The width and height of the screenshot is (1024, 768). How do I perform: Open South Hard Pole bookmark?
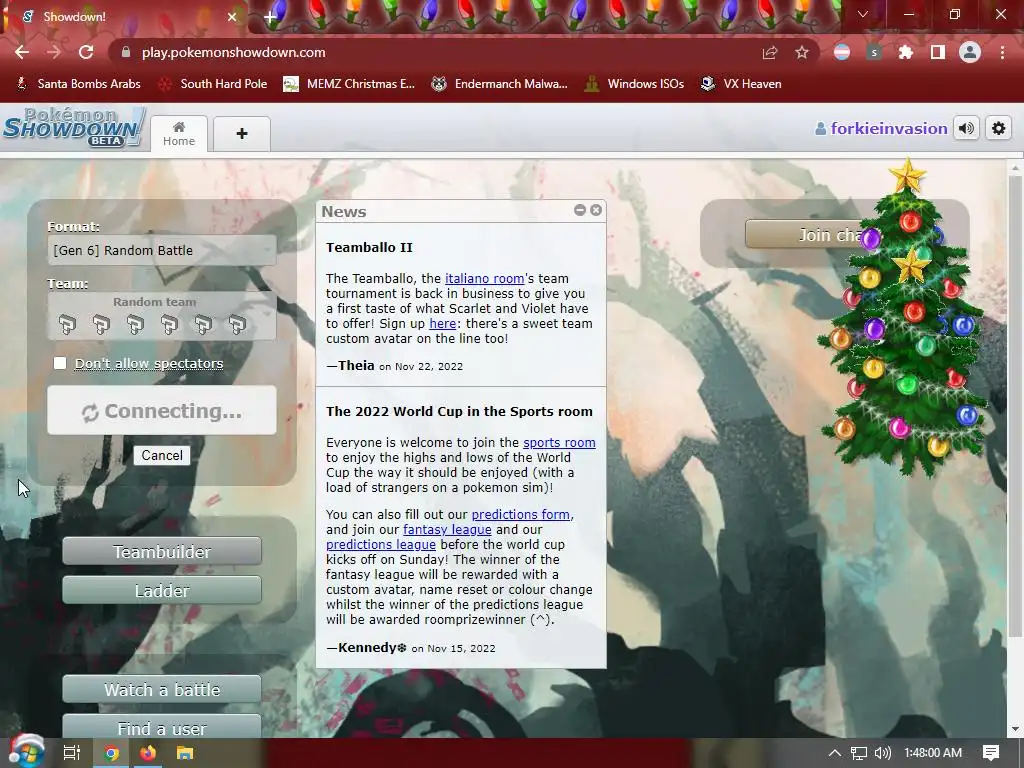[x=214, y=84]
